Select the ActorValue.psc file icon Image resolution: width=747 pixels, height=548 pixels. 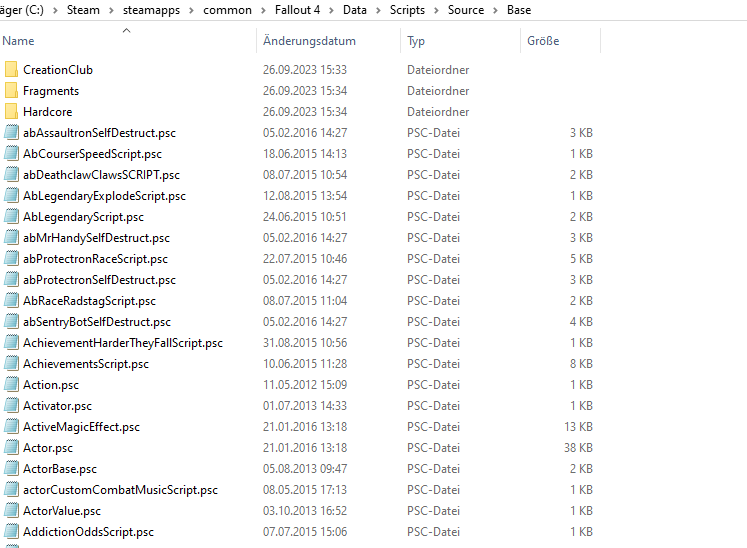click(x=11, y=510)
